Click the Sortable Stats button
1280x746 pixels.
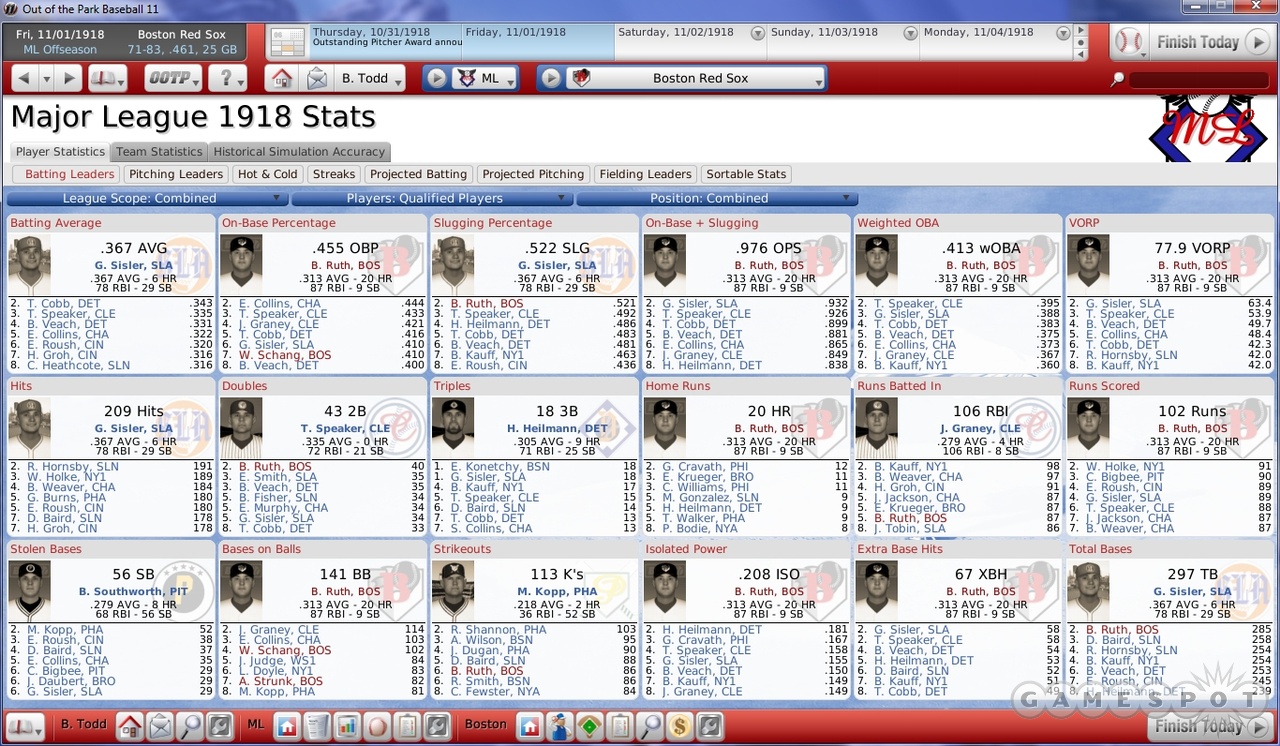[x=746, y=174]
